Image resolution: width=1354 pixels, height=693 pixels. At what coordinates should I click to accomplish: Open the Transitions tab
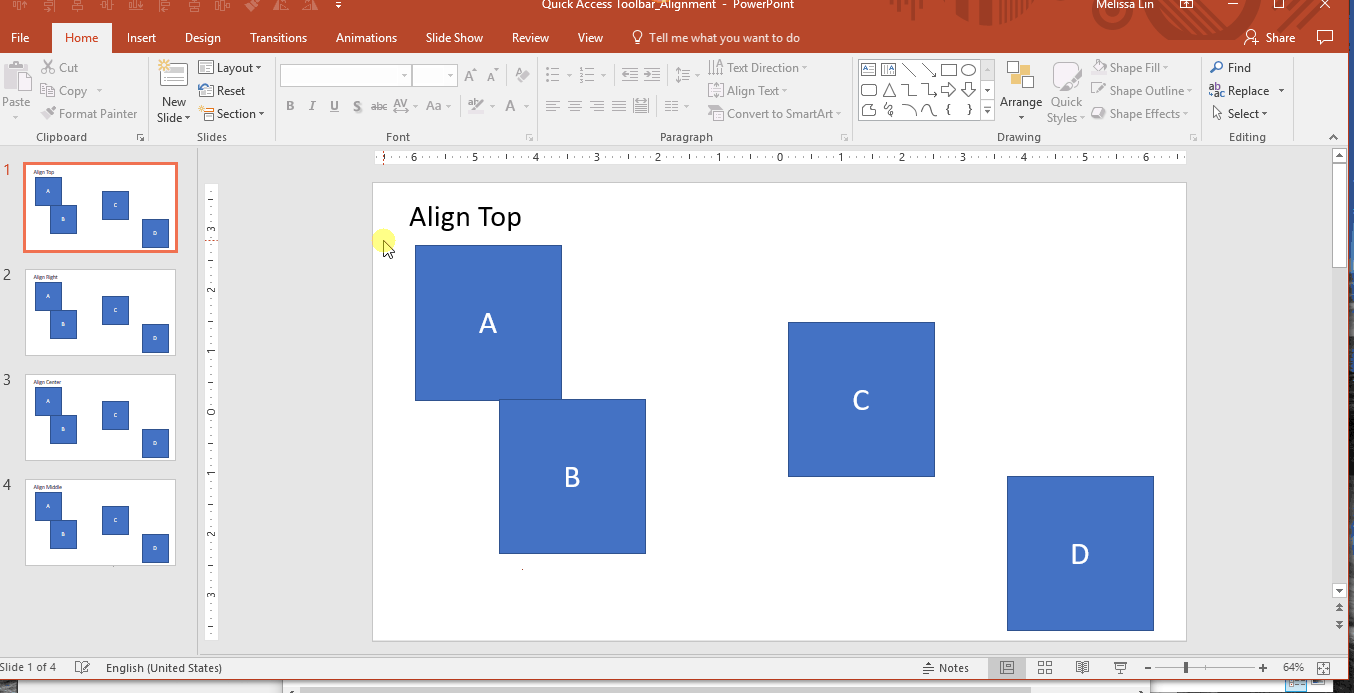pos(278,38)
